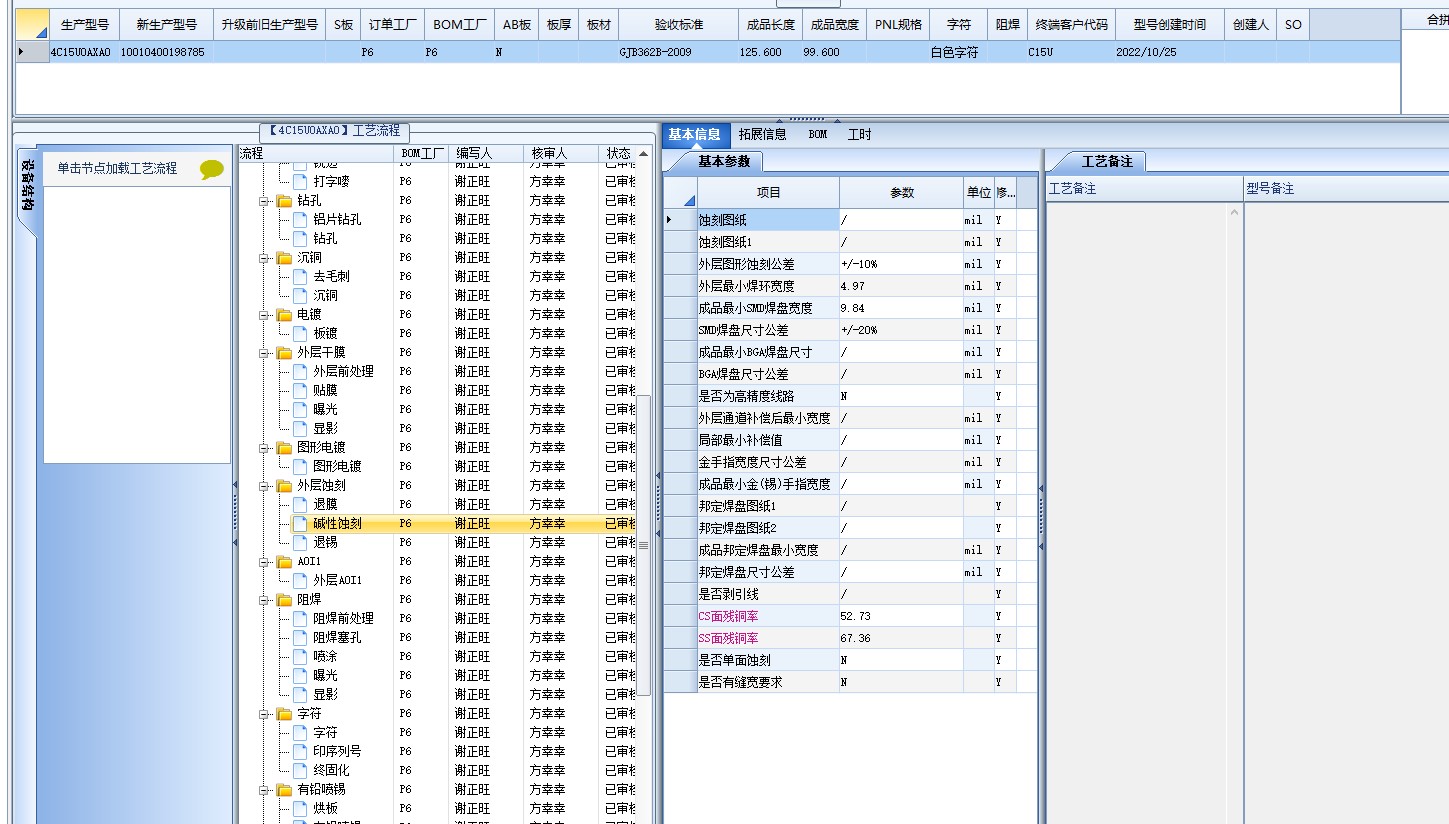Click the 单击节点加载工艺流程 label
Screen dimensions: 1449x824
point(117,169)
